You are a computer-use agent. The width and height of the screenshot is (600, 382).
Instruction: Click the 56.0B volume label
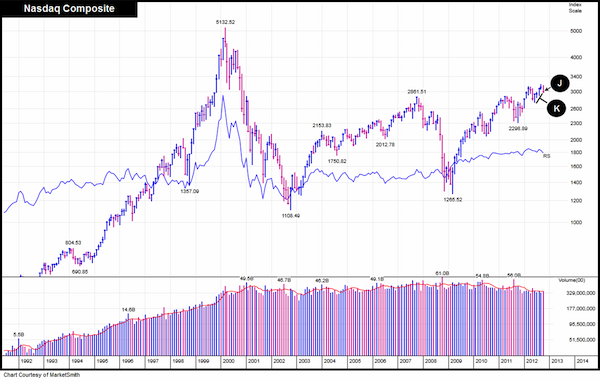(x=514, y=275)
